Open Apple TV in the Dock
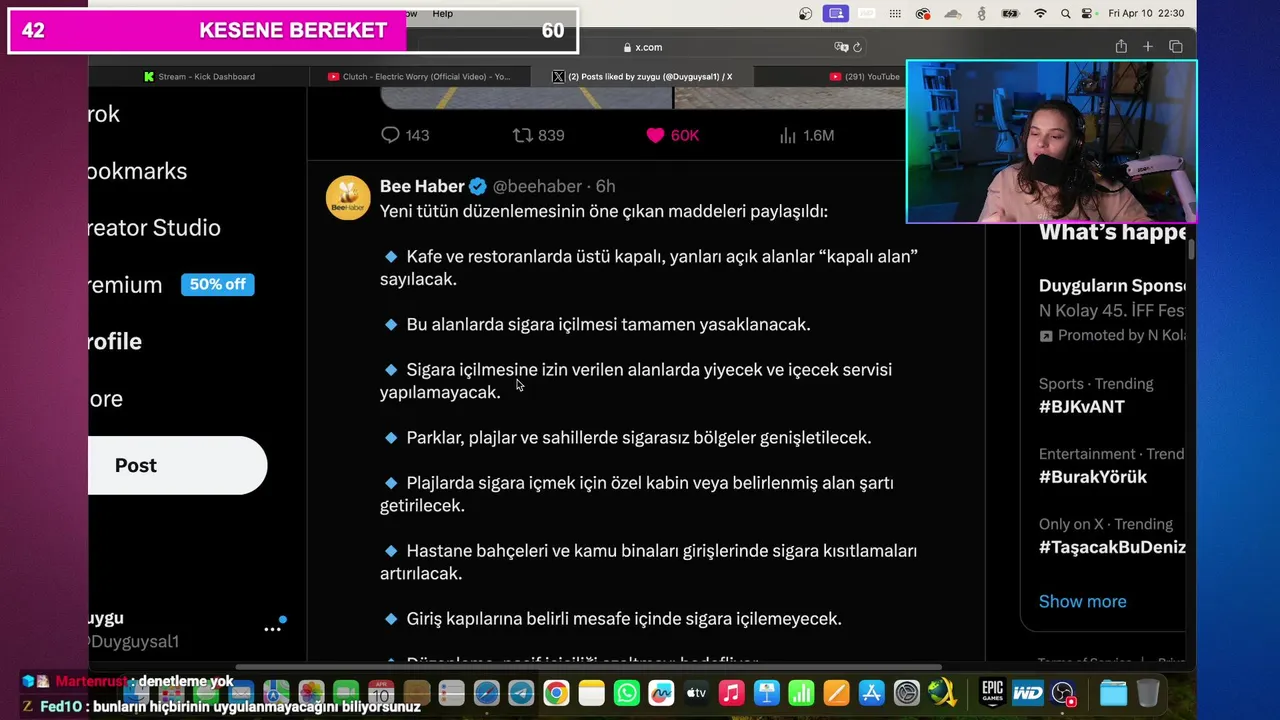The image size is (1280, 720). (x=696, y=693)
